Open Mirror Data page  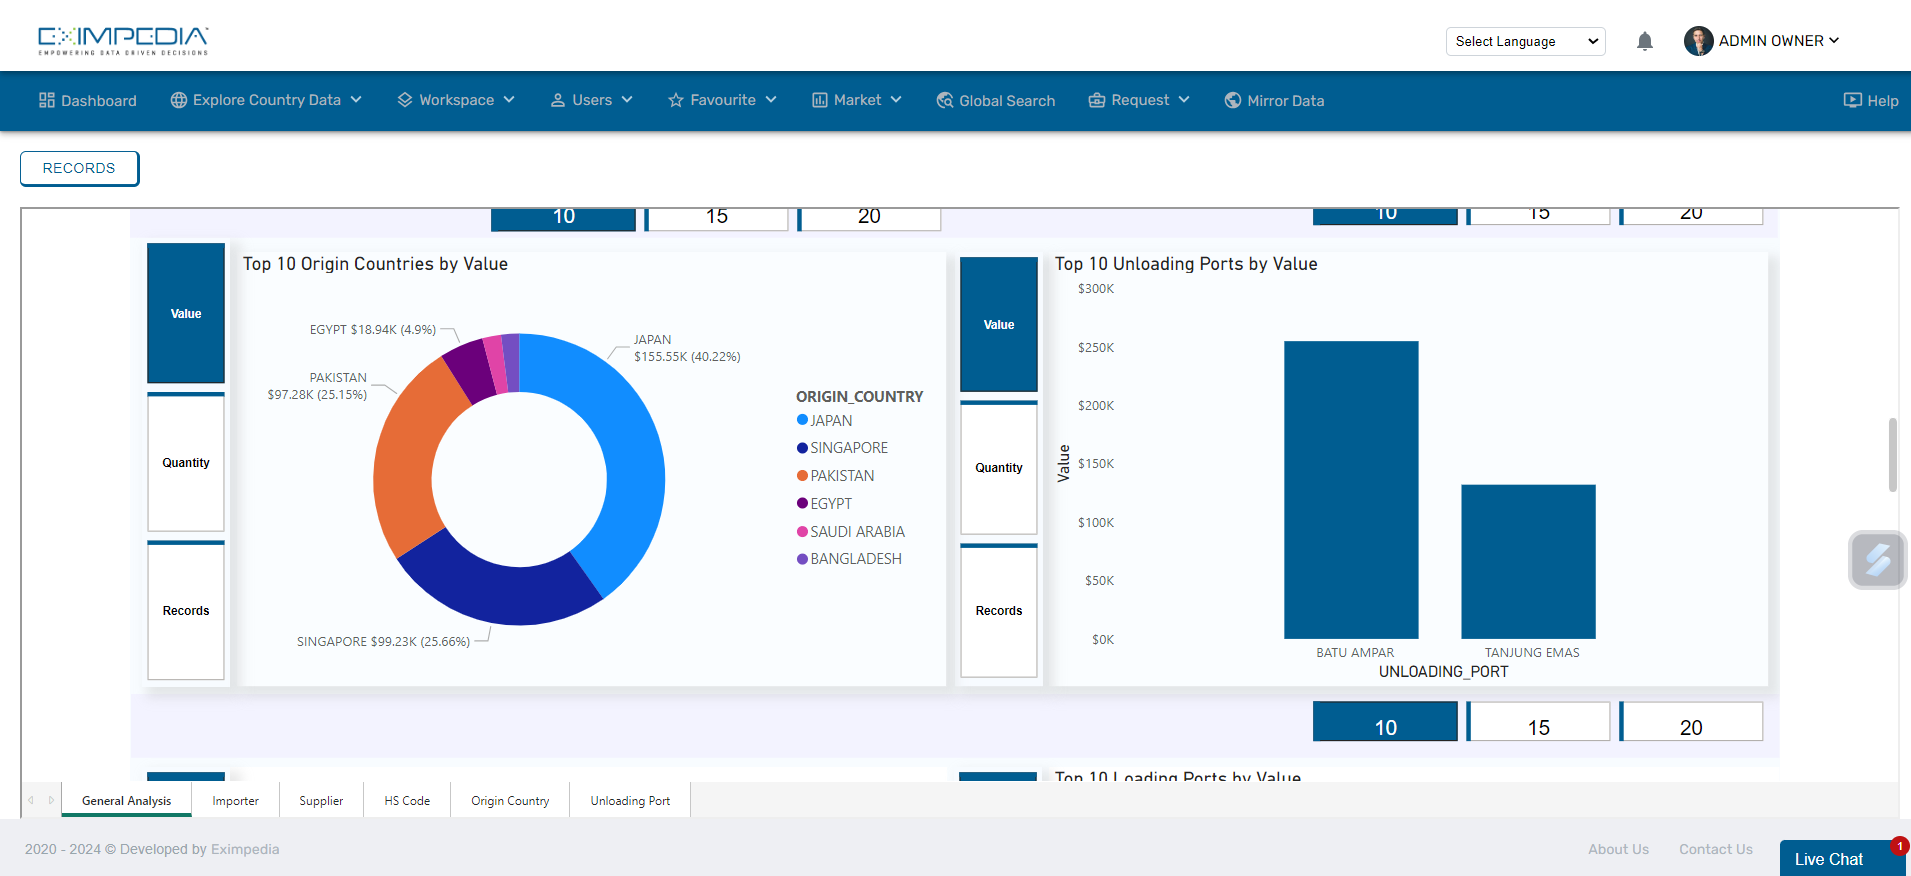point(1275,100)
